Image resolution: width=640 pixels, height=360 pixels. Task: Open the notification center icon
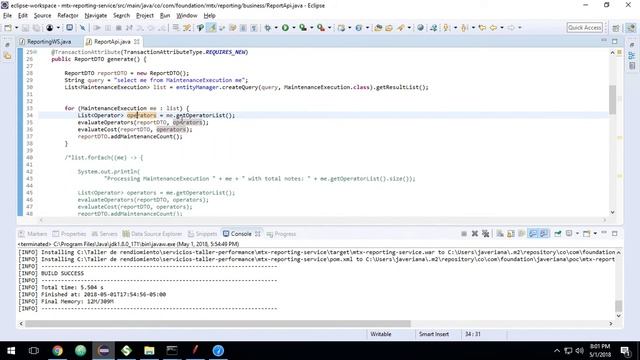[625, 351]
